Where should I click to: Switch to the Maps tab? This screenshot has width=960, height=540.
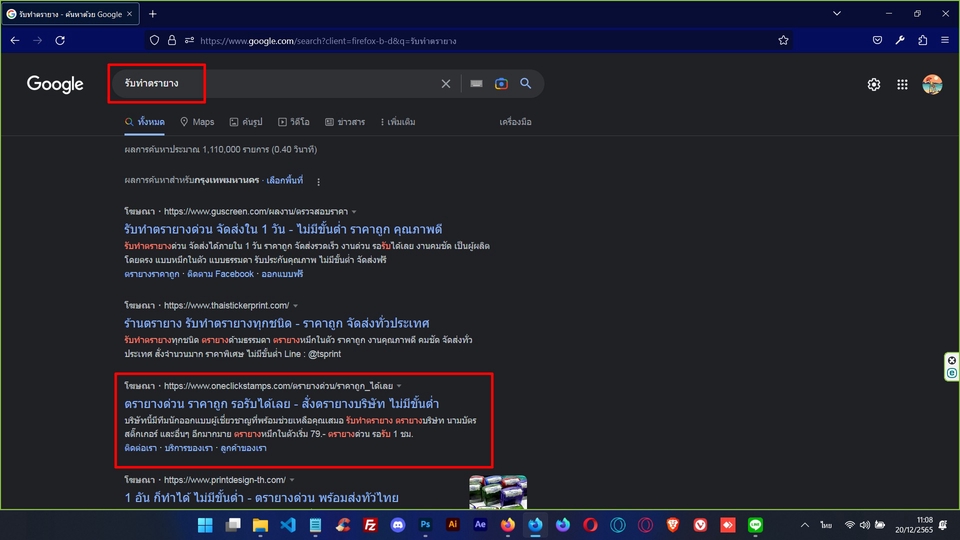(x=197, y=122)
